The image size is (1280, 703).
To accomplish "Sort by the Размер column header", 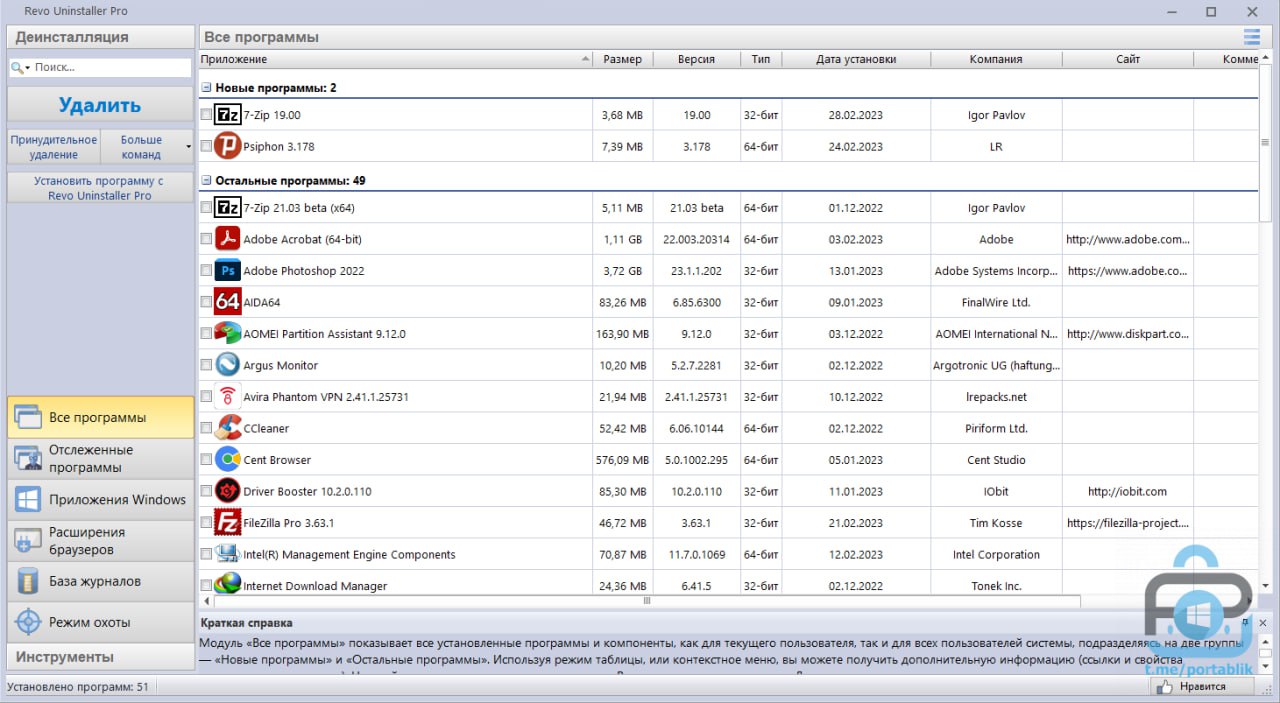I will tap(623, 59).
